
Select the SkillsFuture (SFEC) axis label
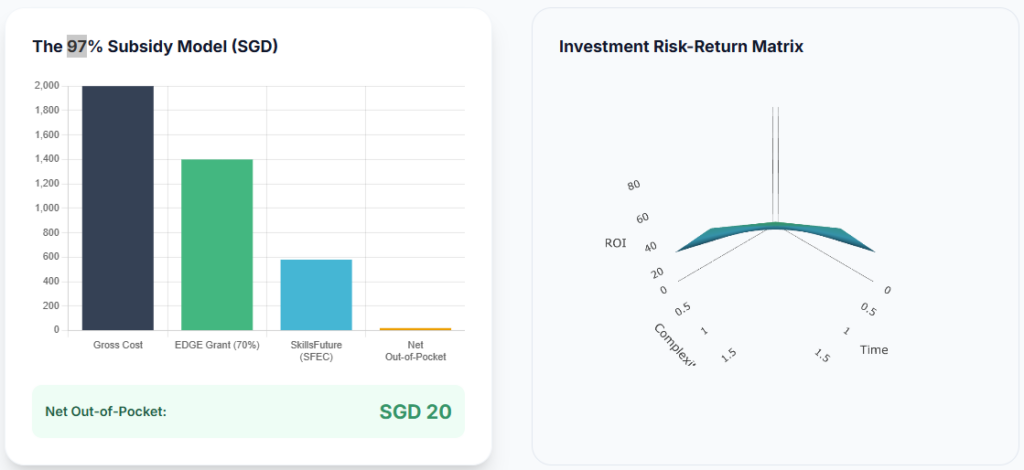tap(316, 351)
